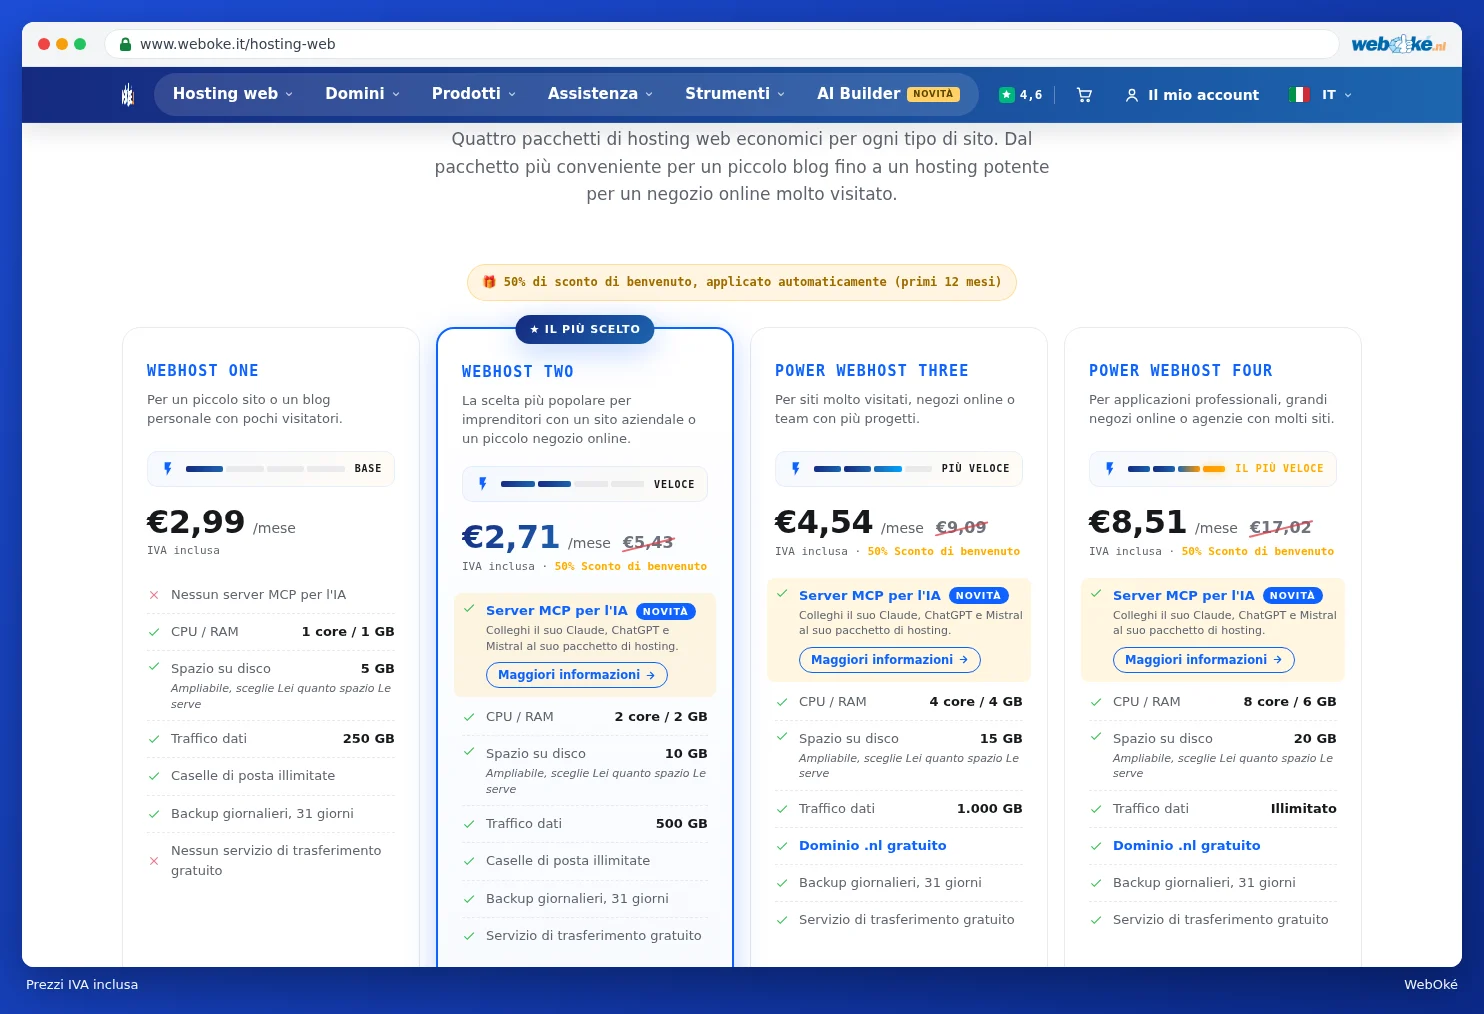Click the lightning icon in Webhost Two speed bar
Image resolution: width=1484 pixels, height=1014 pixels.
(x=483, y=484)
